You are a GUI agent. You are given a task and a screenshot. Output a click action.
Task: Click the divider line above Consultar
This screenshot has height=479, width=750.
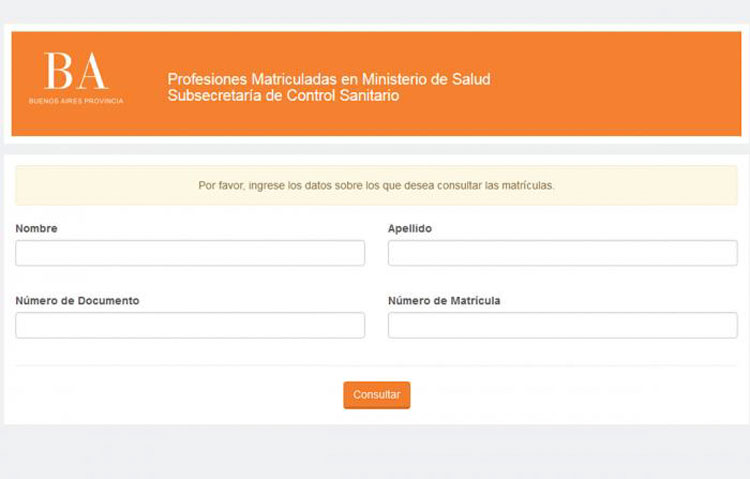coord(376,366)
